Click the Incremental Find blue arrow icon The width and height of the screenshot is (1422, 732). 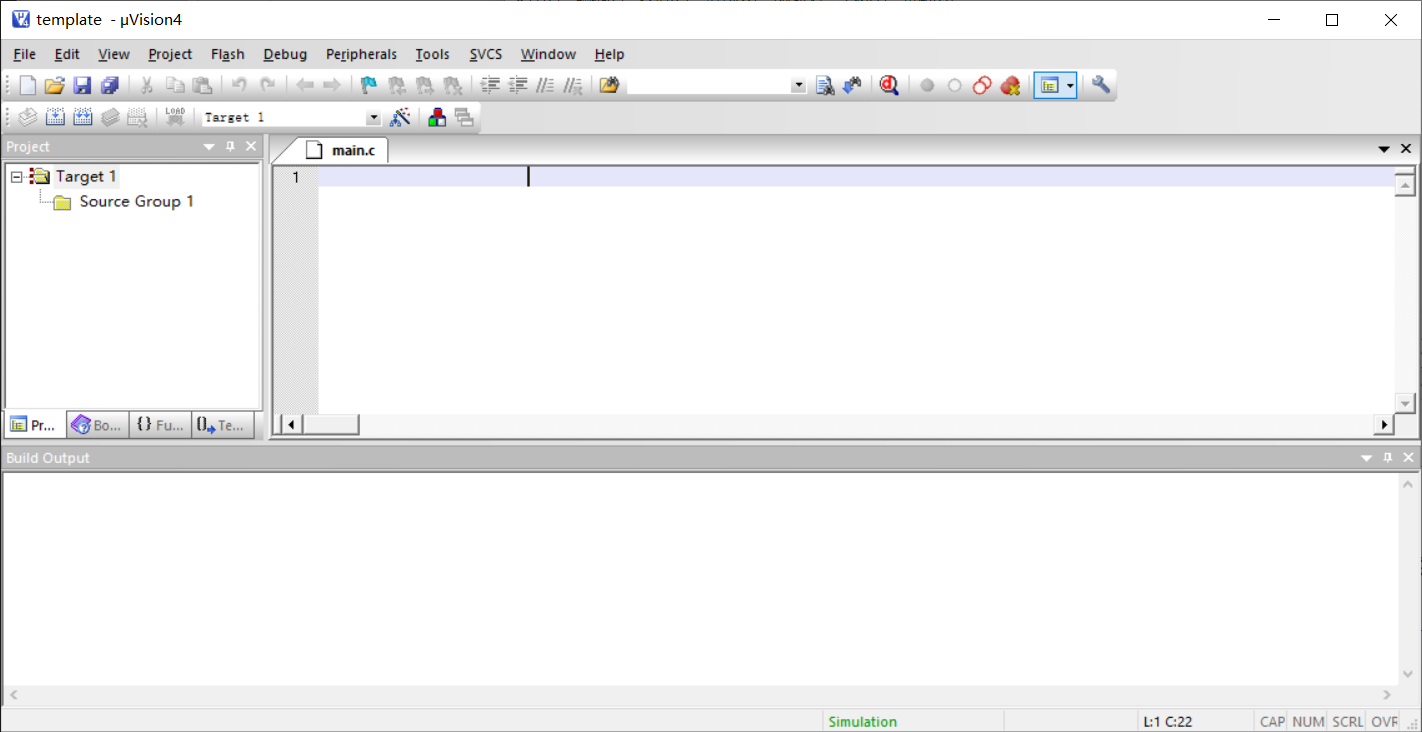852,86
